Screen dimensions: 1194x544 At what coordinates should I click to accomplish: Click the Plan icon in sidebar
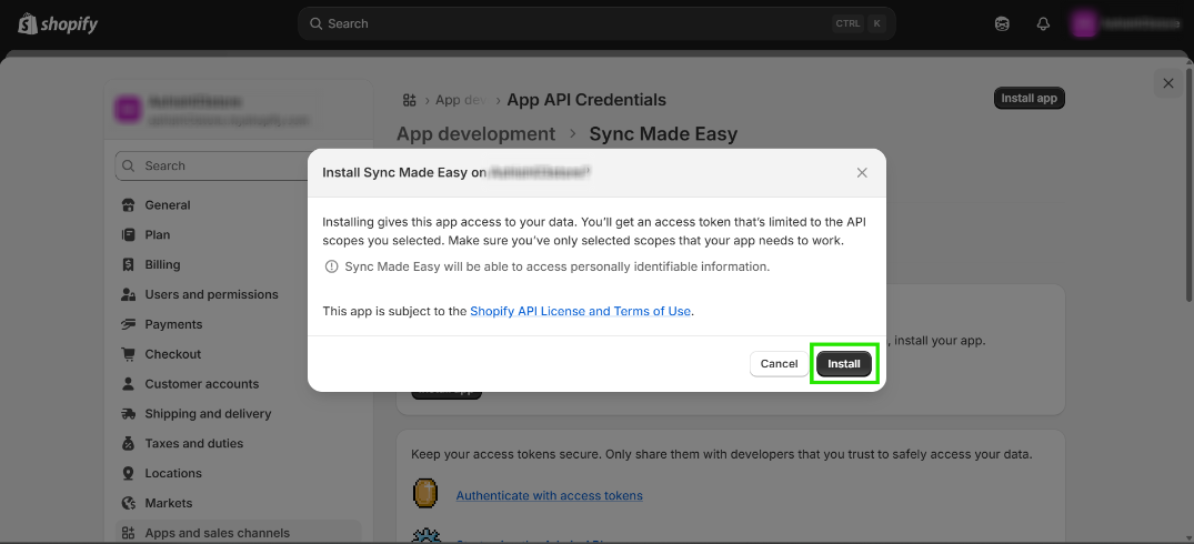129,235
